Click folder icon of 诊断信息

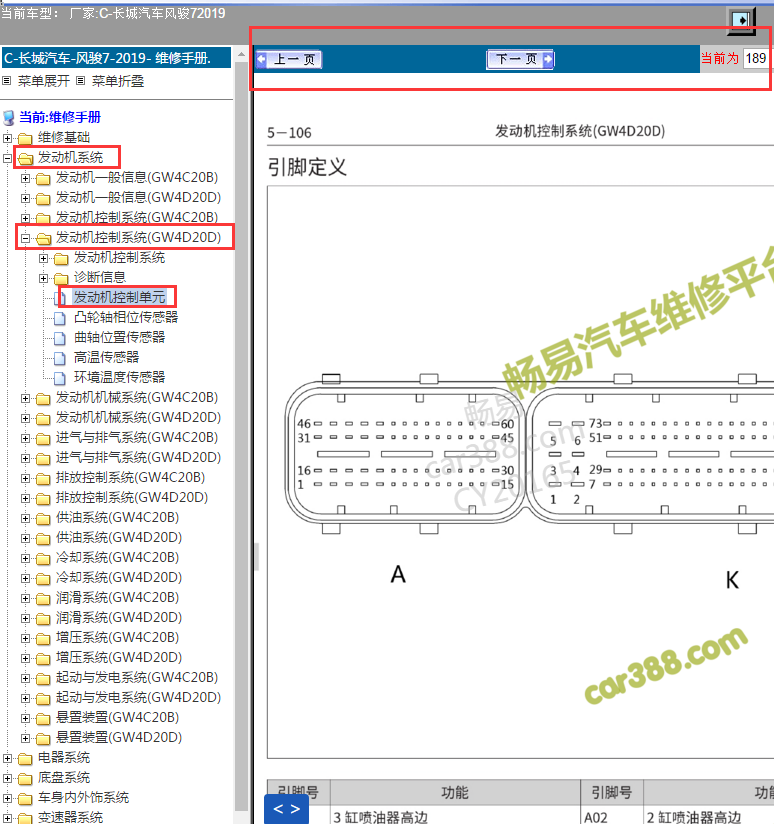(61, 279)
